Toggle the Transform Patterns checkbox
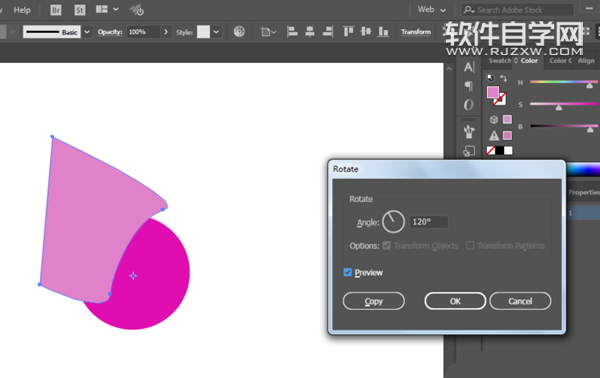The width and height of the screenshot is (600, 378). tap(470, 246)
